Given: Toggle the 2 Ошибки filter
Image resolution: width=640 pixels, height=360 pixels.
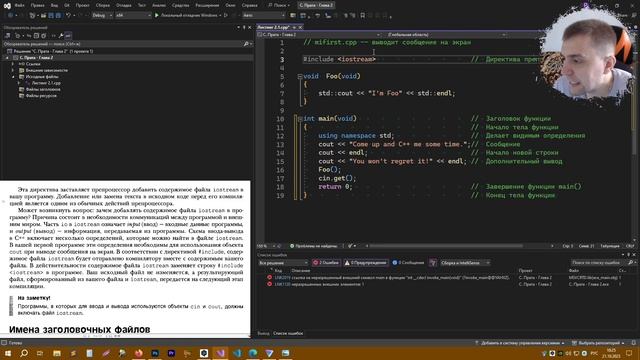Looking at the screenshot, I should pos(326,263).
